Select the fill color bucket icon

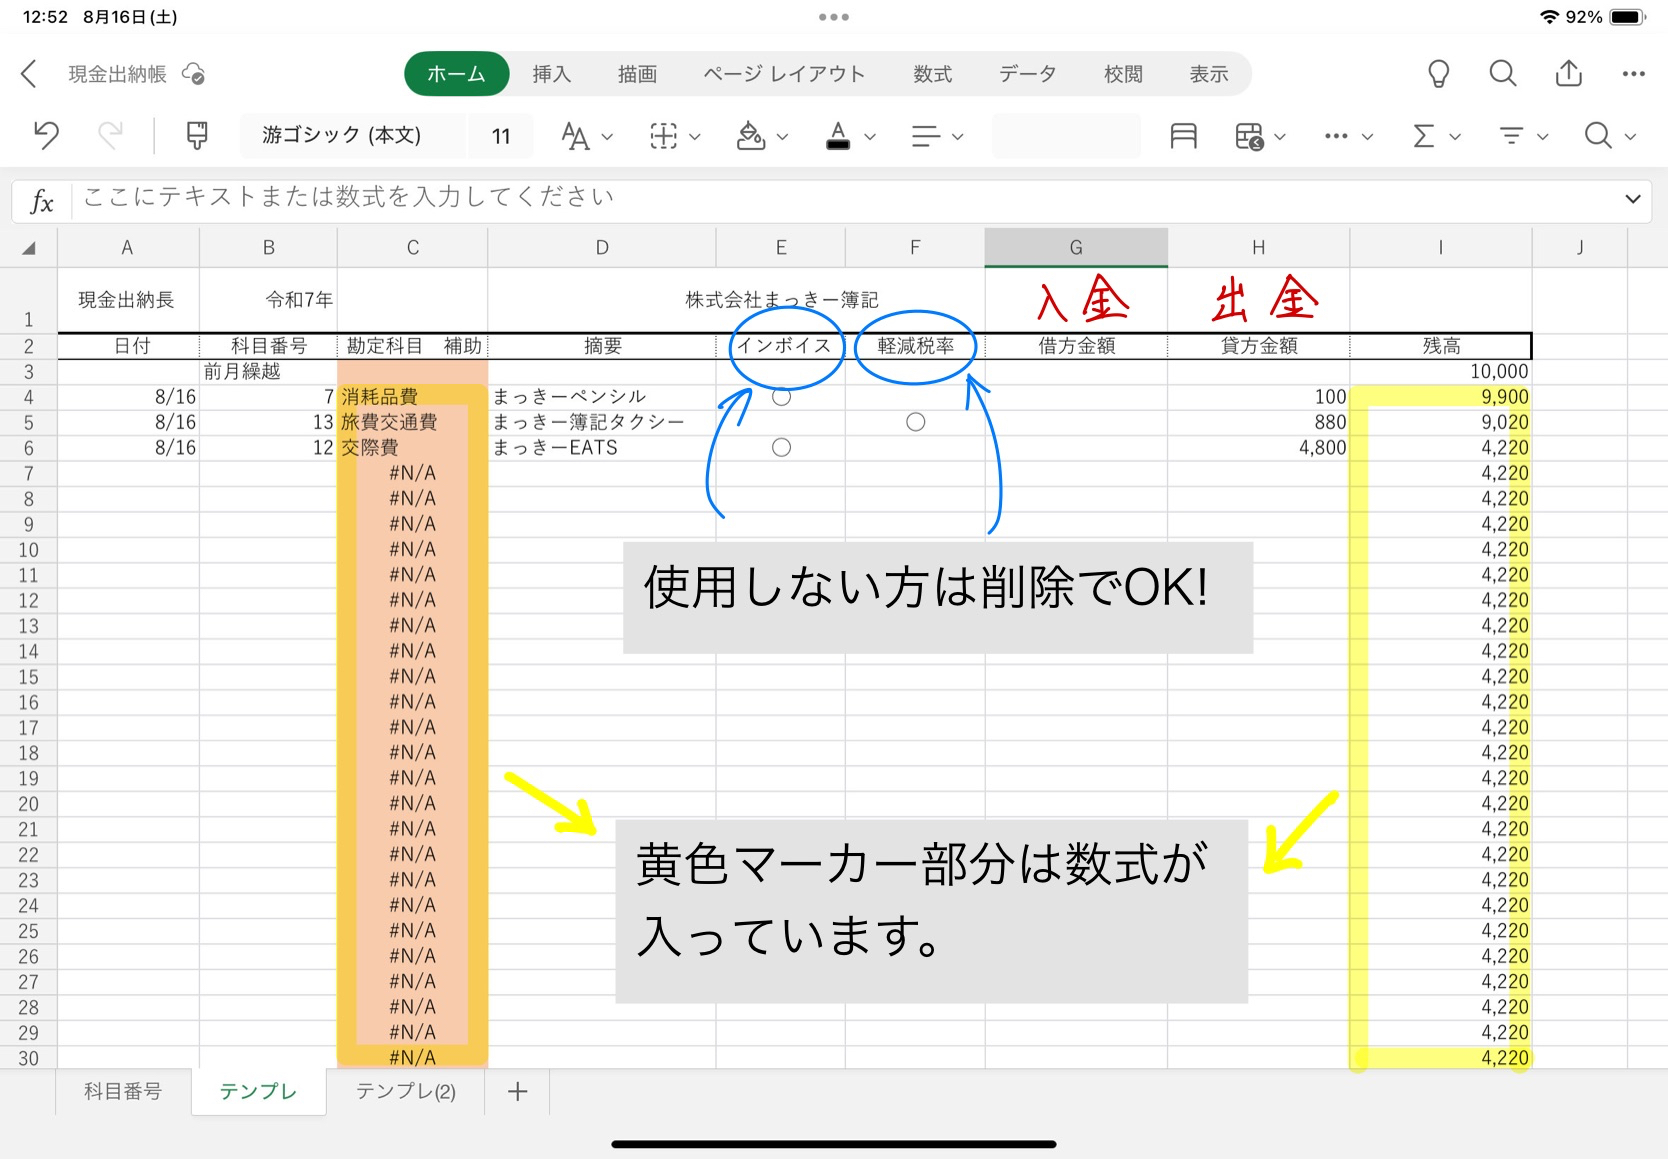click(750, 136)
